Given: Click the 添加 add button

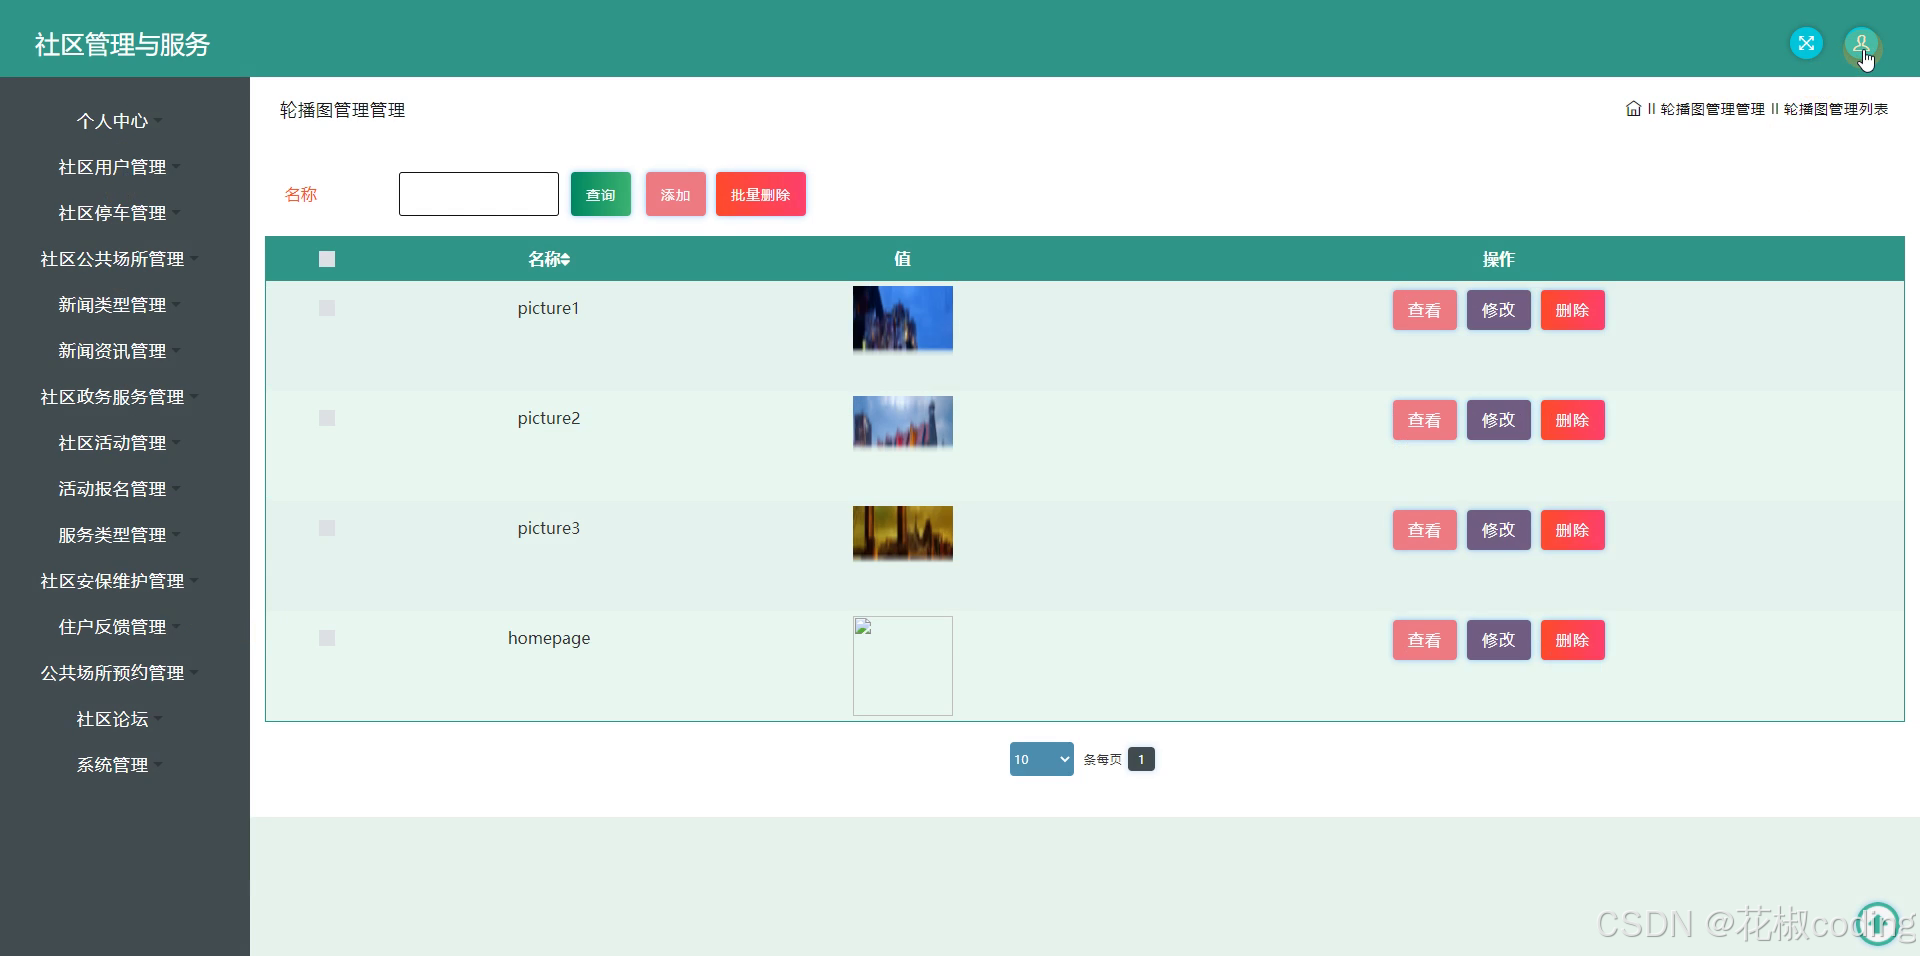Looking at the screenshot, I should 675,194.
